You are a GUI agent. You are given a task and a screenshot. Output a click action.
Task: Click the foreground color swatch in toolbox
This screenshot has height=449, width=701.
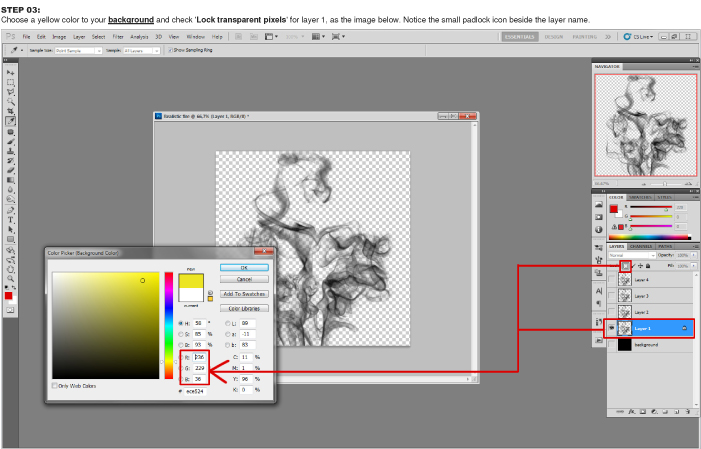tap(8, 296)
